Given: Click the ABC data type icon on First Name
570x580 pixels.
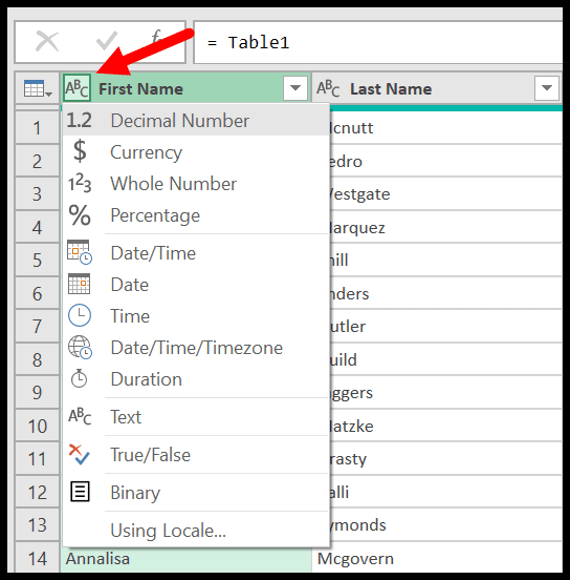Looking at the screenshot, I should click(x=77, y=88).
